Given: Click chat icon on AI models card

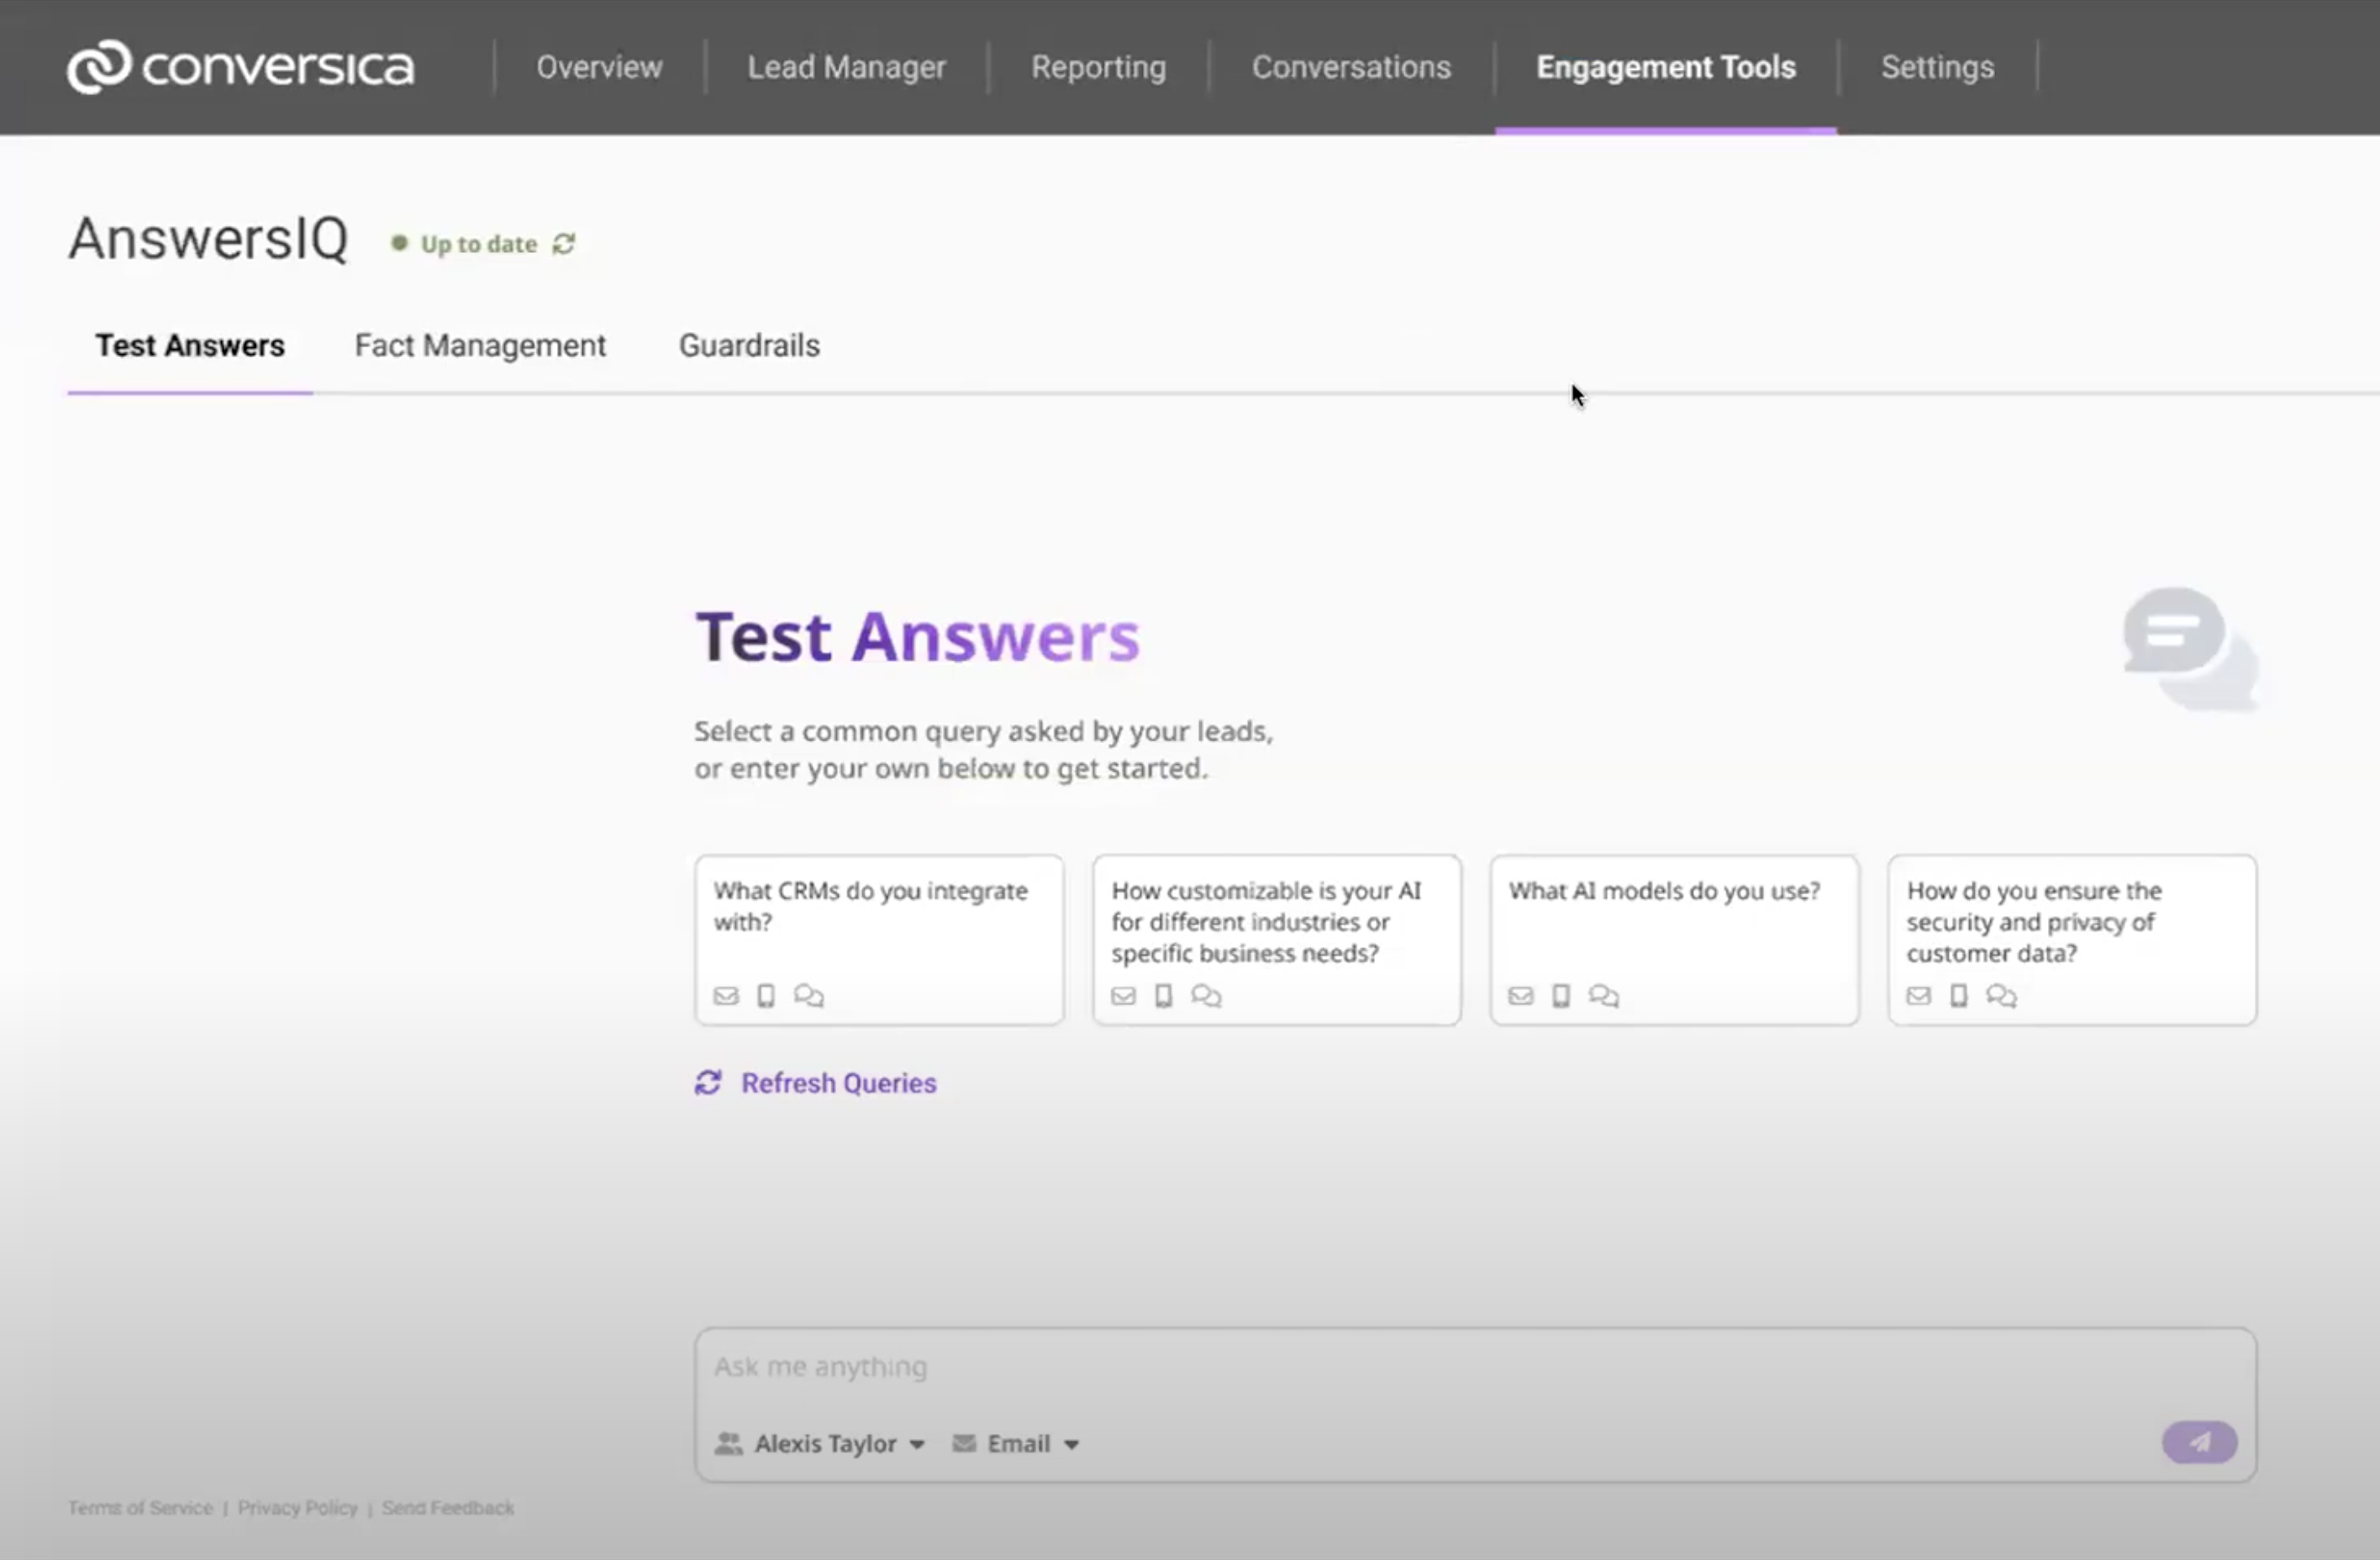Looking at the screenshot, I should pyautogui.click(x=1604, y=996).
